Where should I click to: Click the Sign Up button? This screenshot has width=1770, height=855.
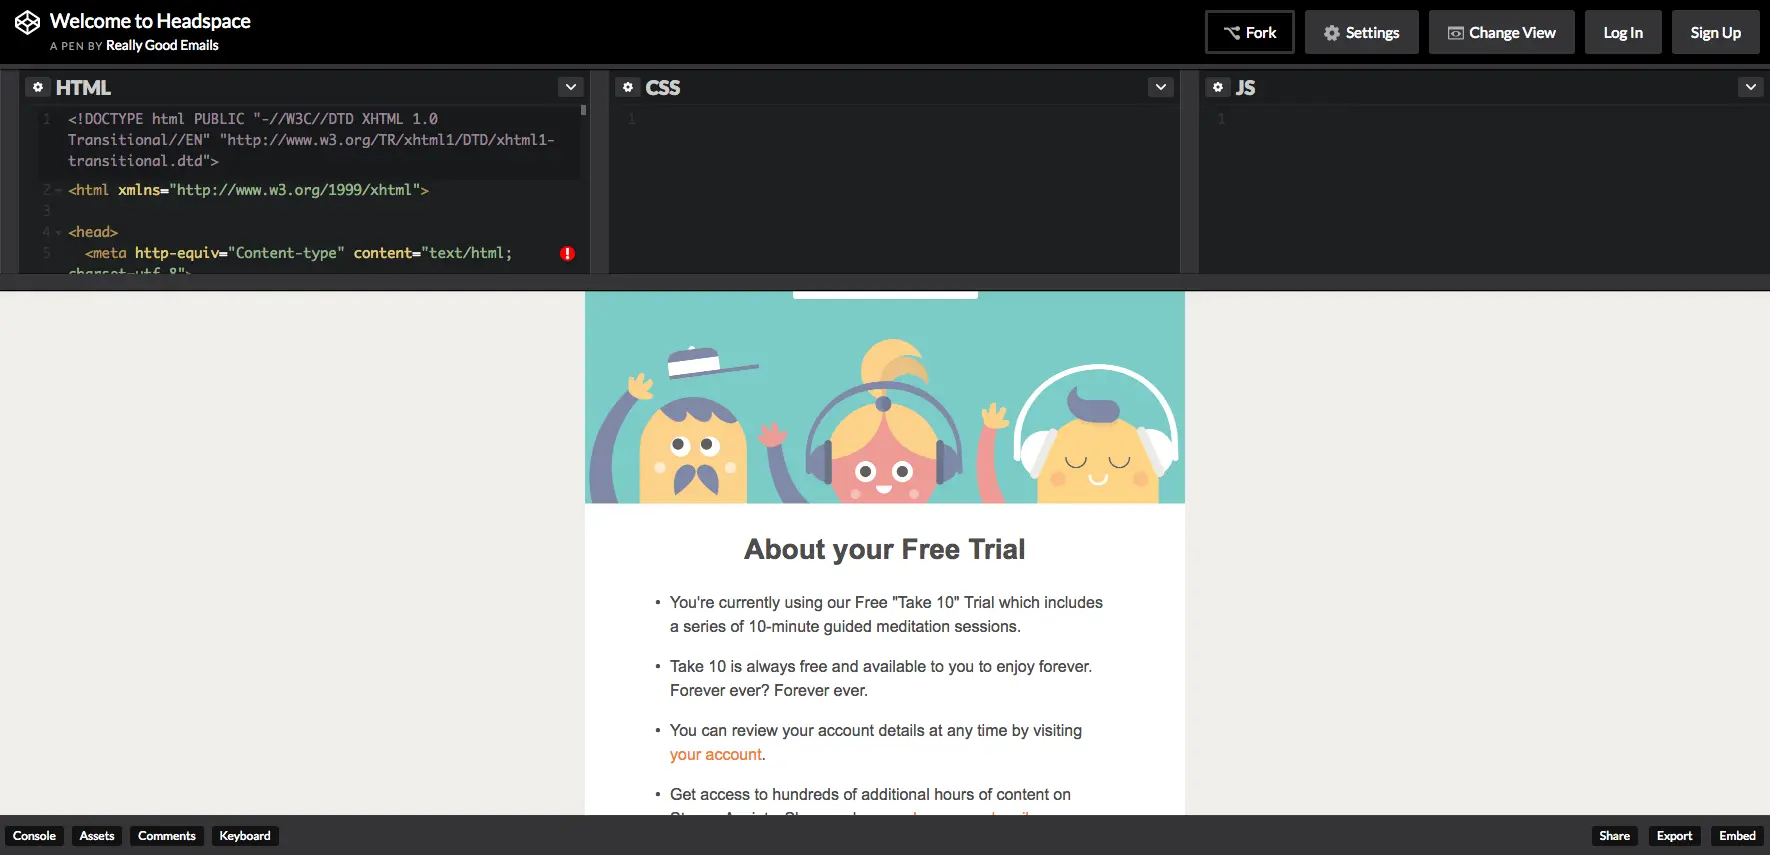[1715, 32]
